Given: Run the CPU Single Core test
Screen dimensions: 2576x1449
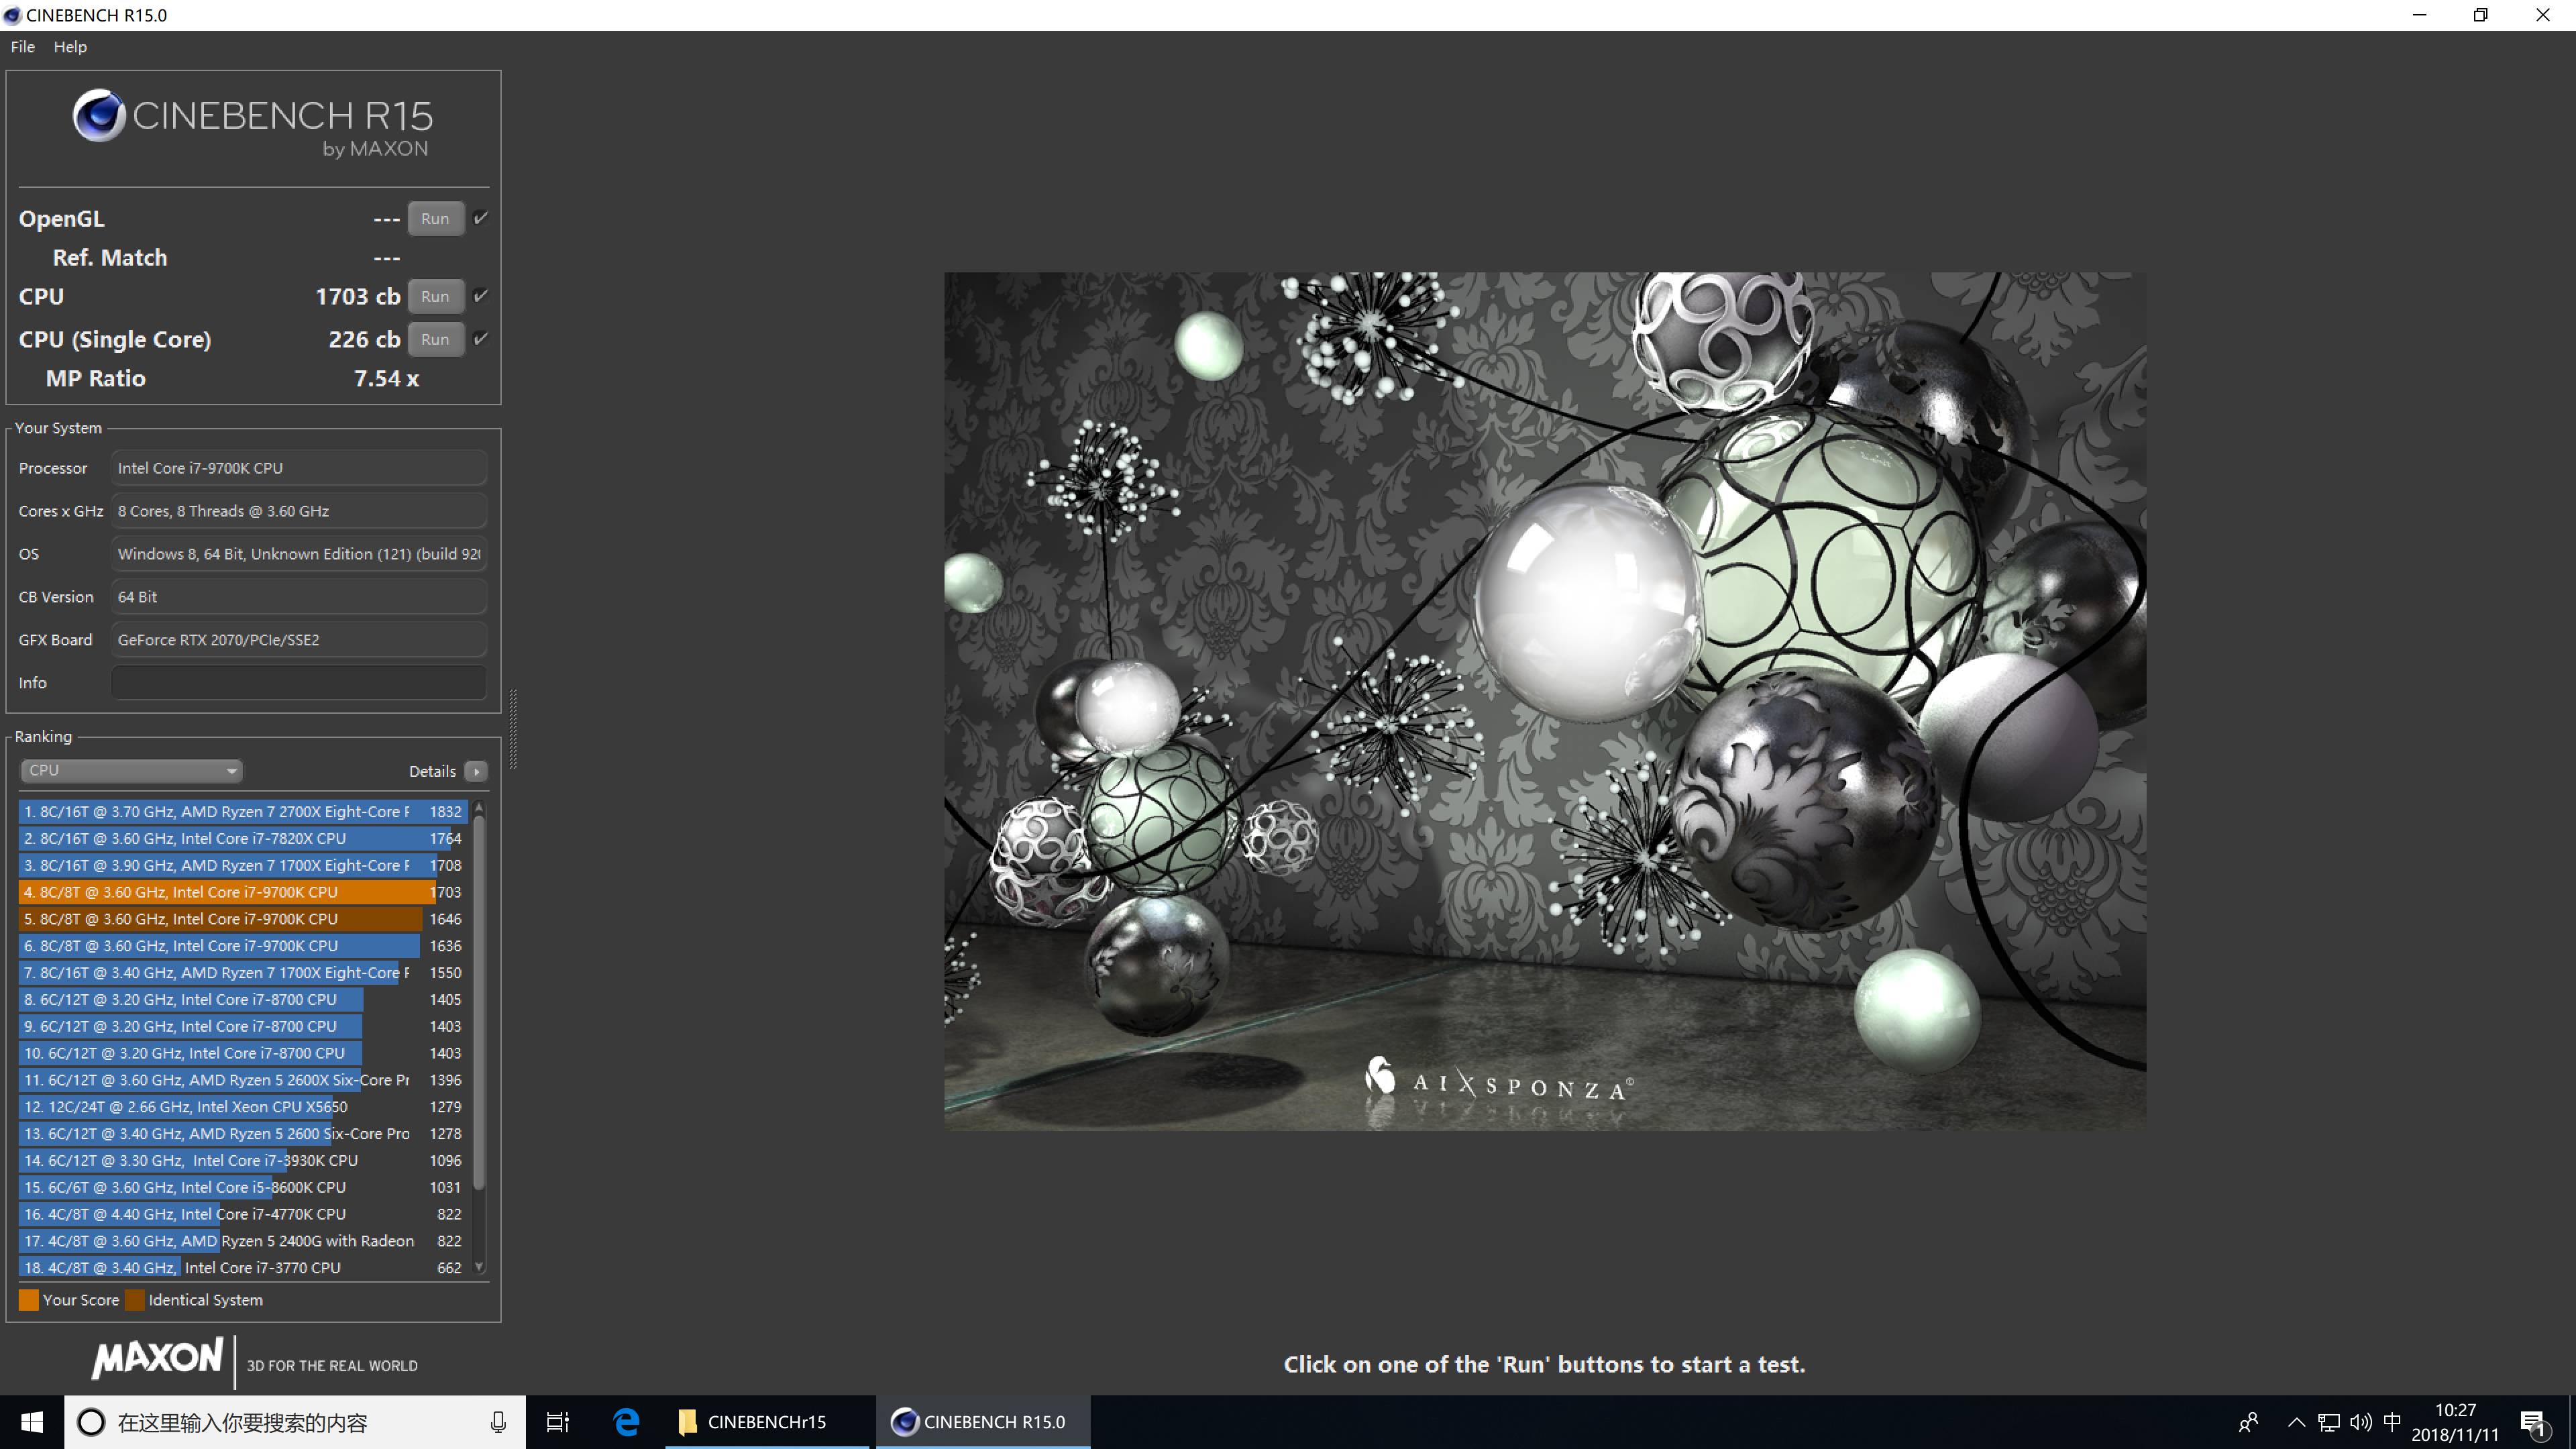Looking at the screenshot, I should tap(435, 339).
